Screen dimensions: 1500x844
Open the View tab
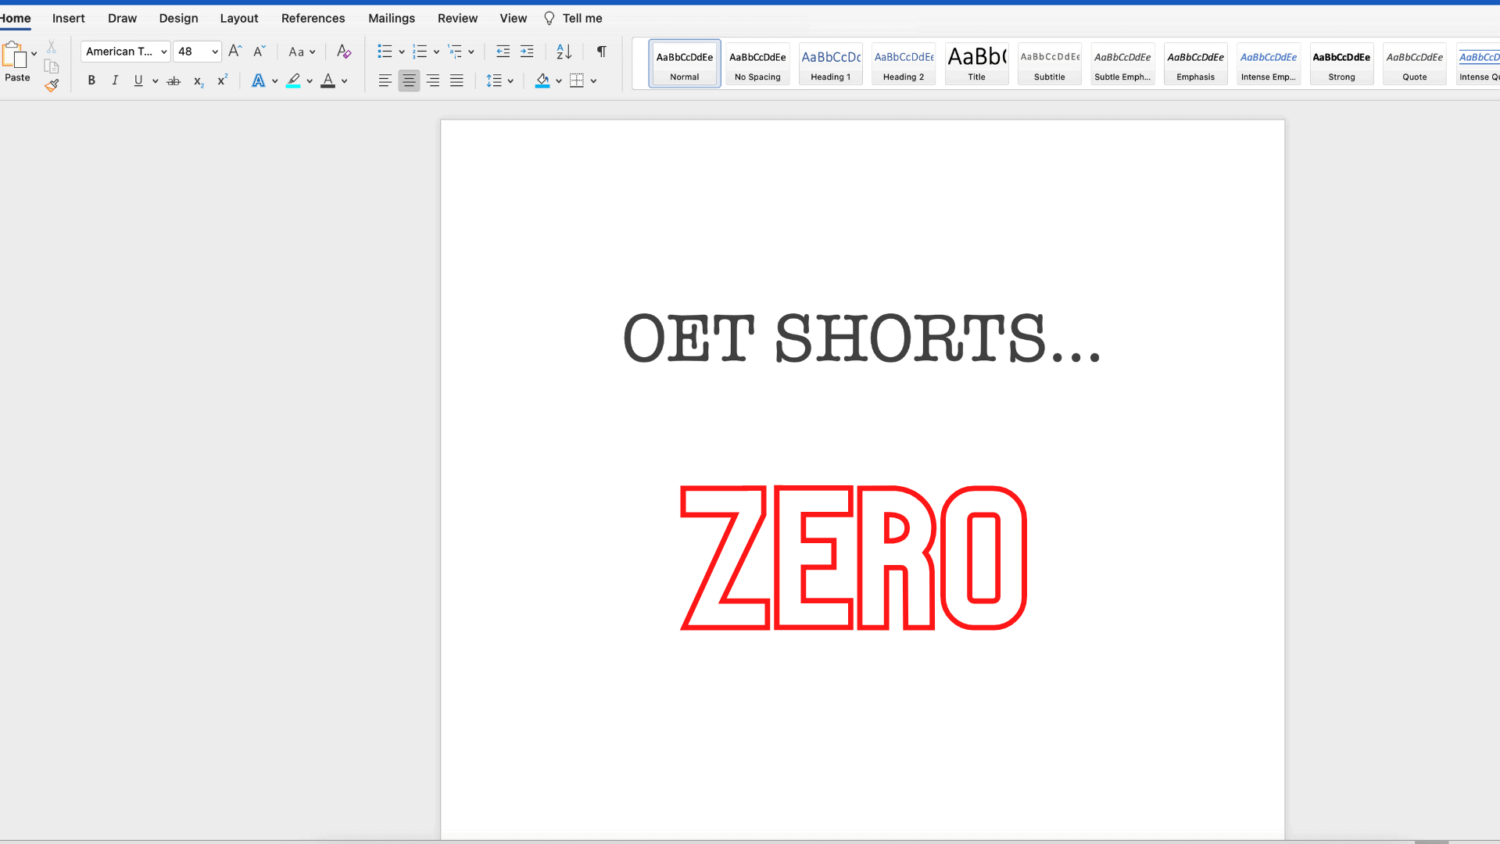coord(513,18)
